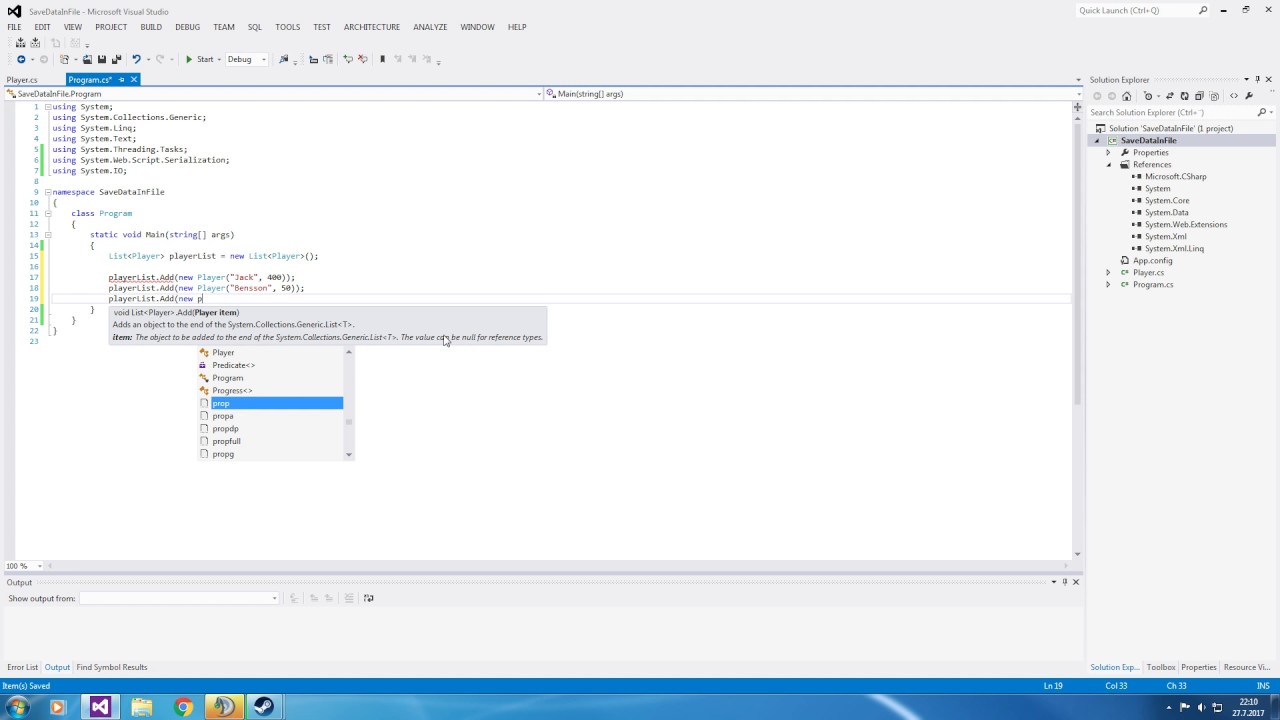1280x720 pixels.
Task: Open the Undo history dropdown arrow
Action: coord(148,59)
